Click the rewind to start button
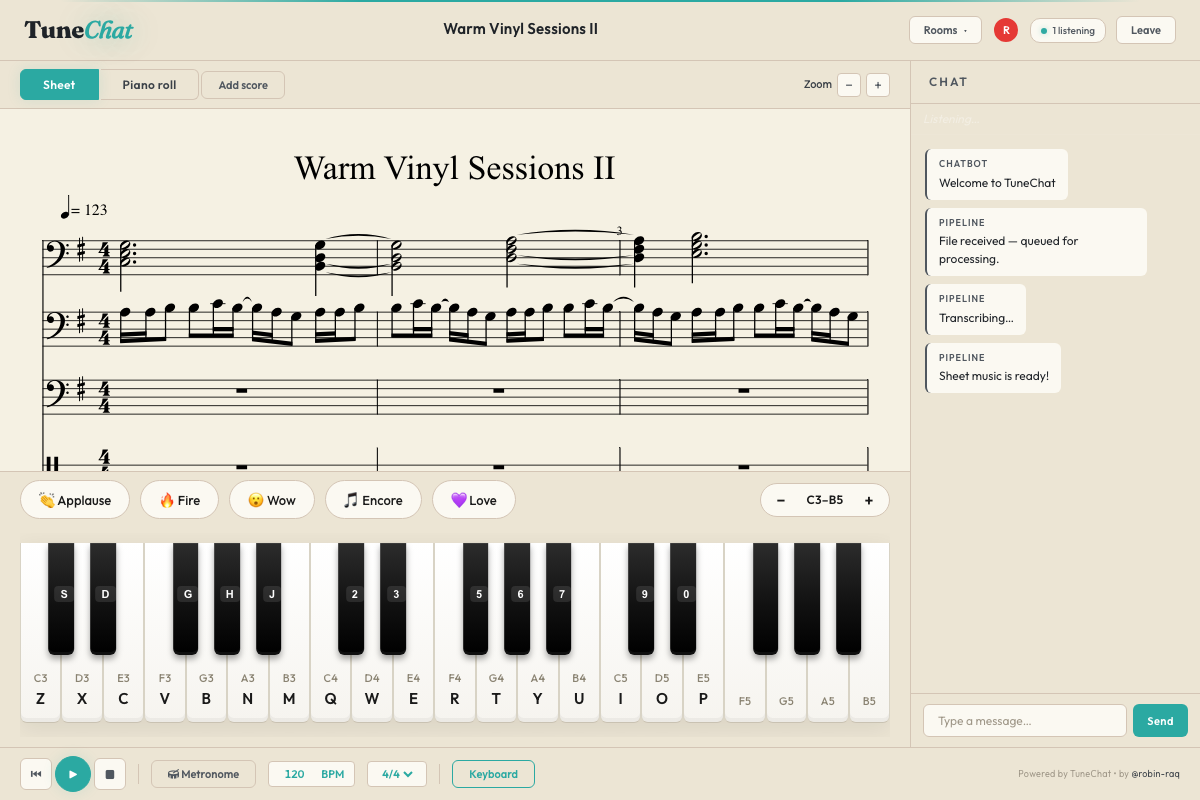This screenshot has width=1200, height=800. [x=36, y=774]
